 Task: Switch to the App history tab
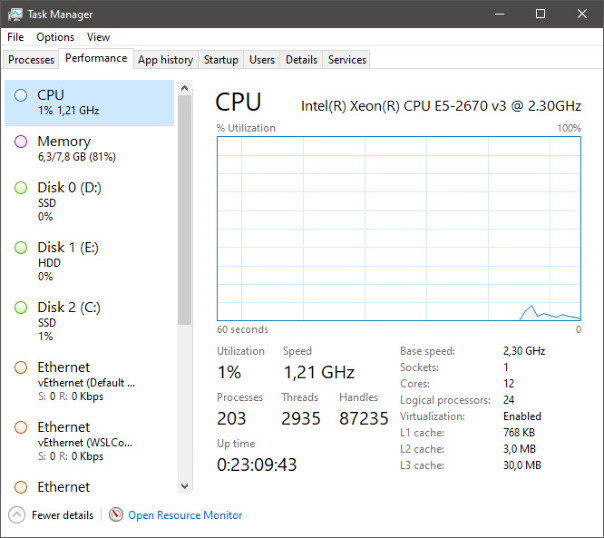click(x=165, y=60)
